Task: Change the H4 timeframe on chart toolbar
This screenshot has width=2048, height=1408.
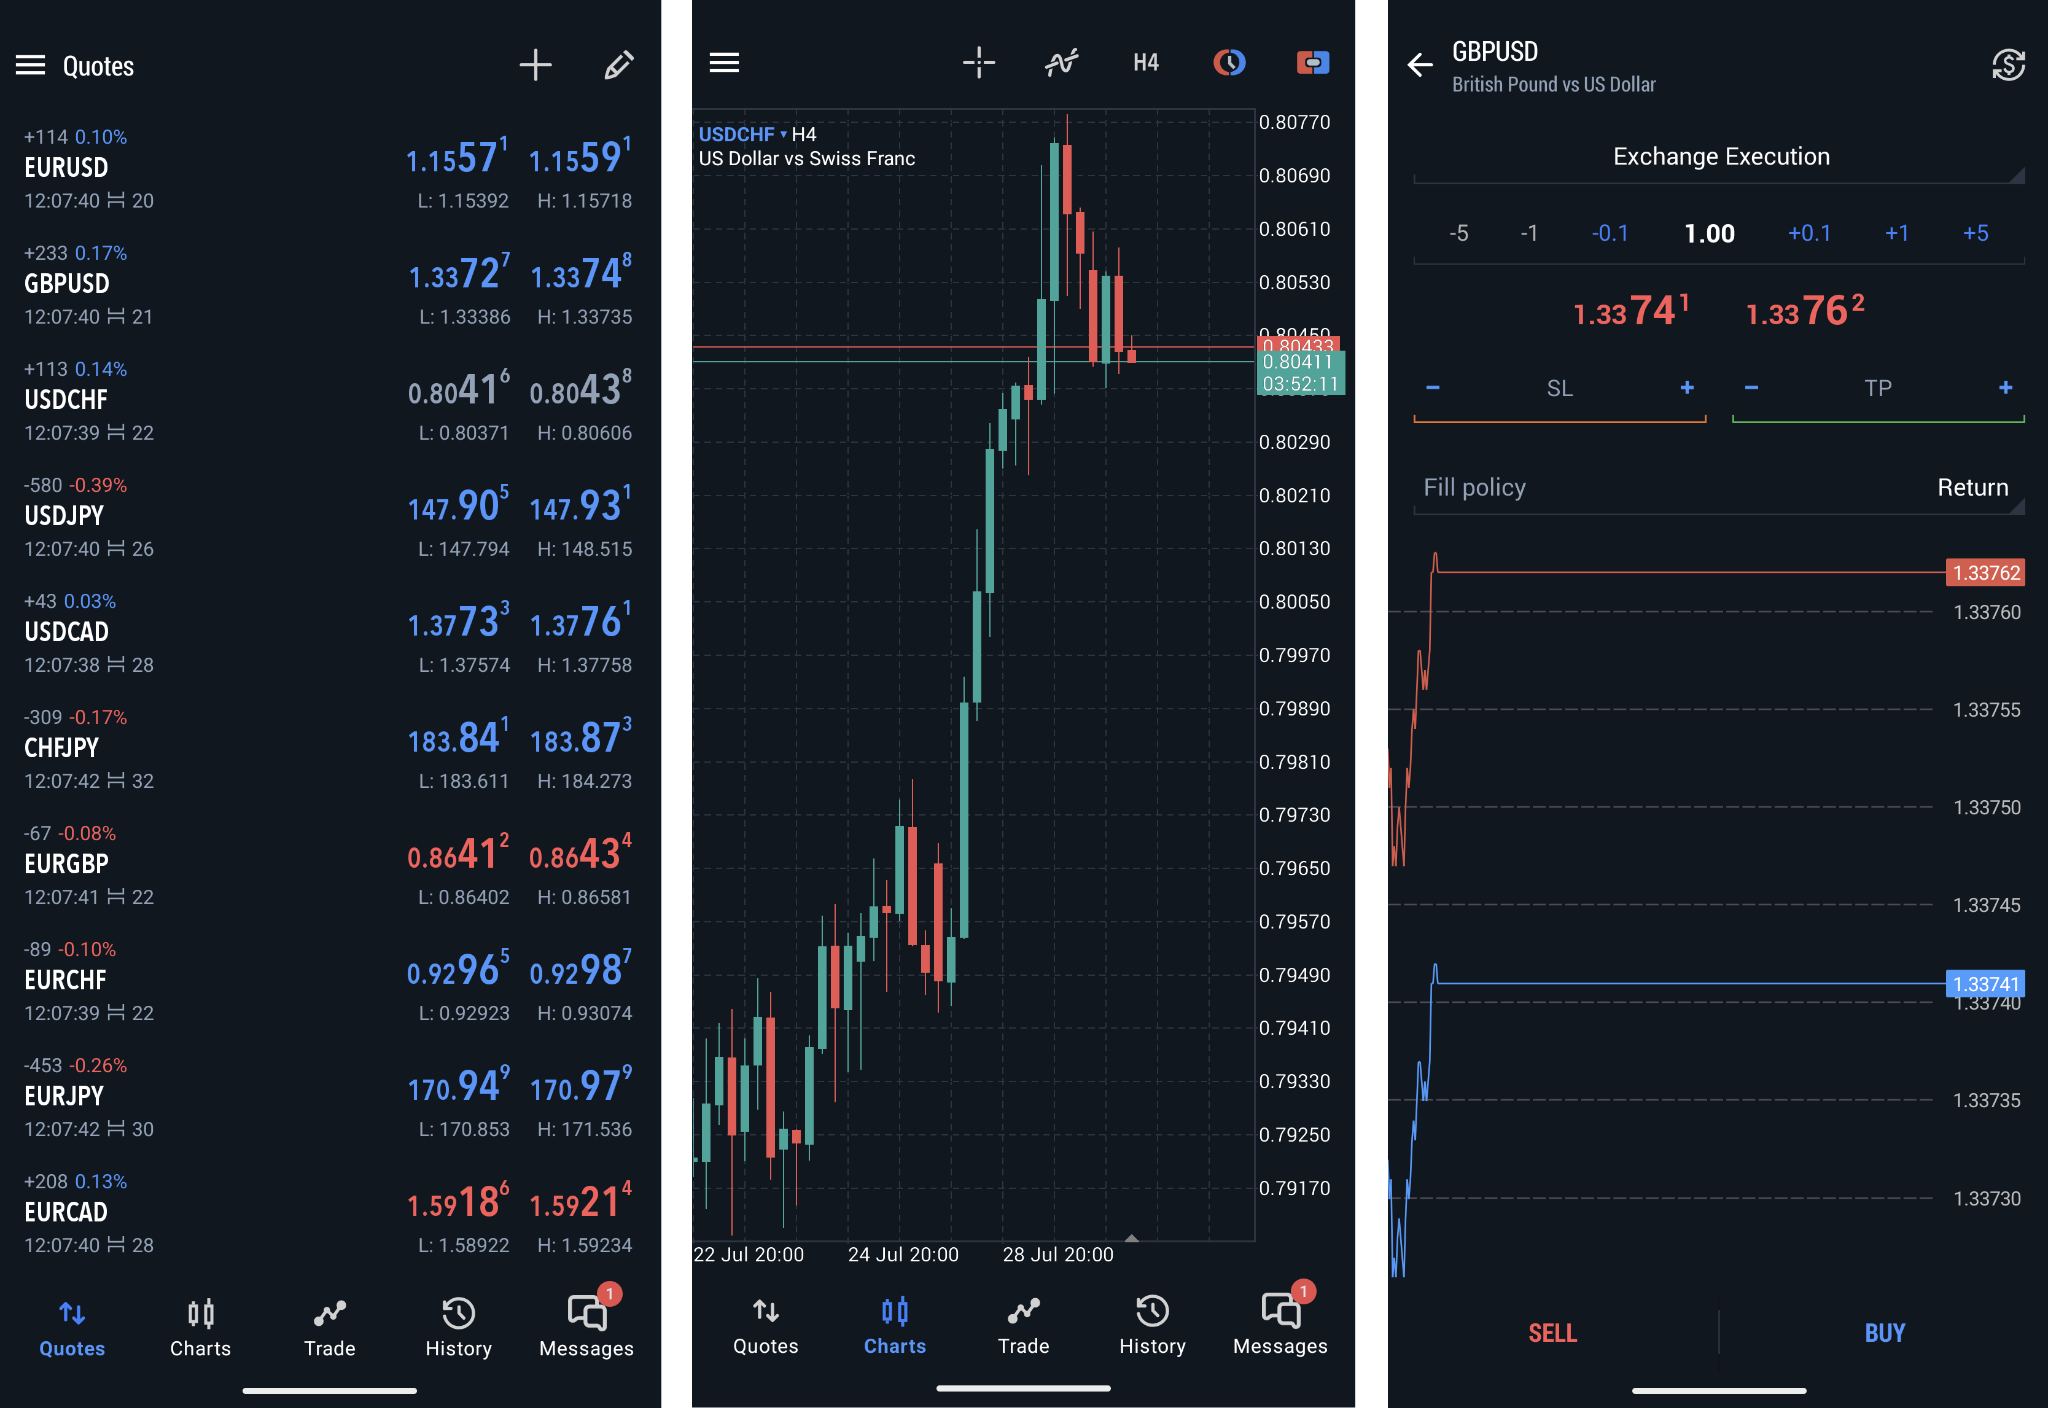Action: (x=1146, y=63)
